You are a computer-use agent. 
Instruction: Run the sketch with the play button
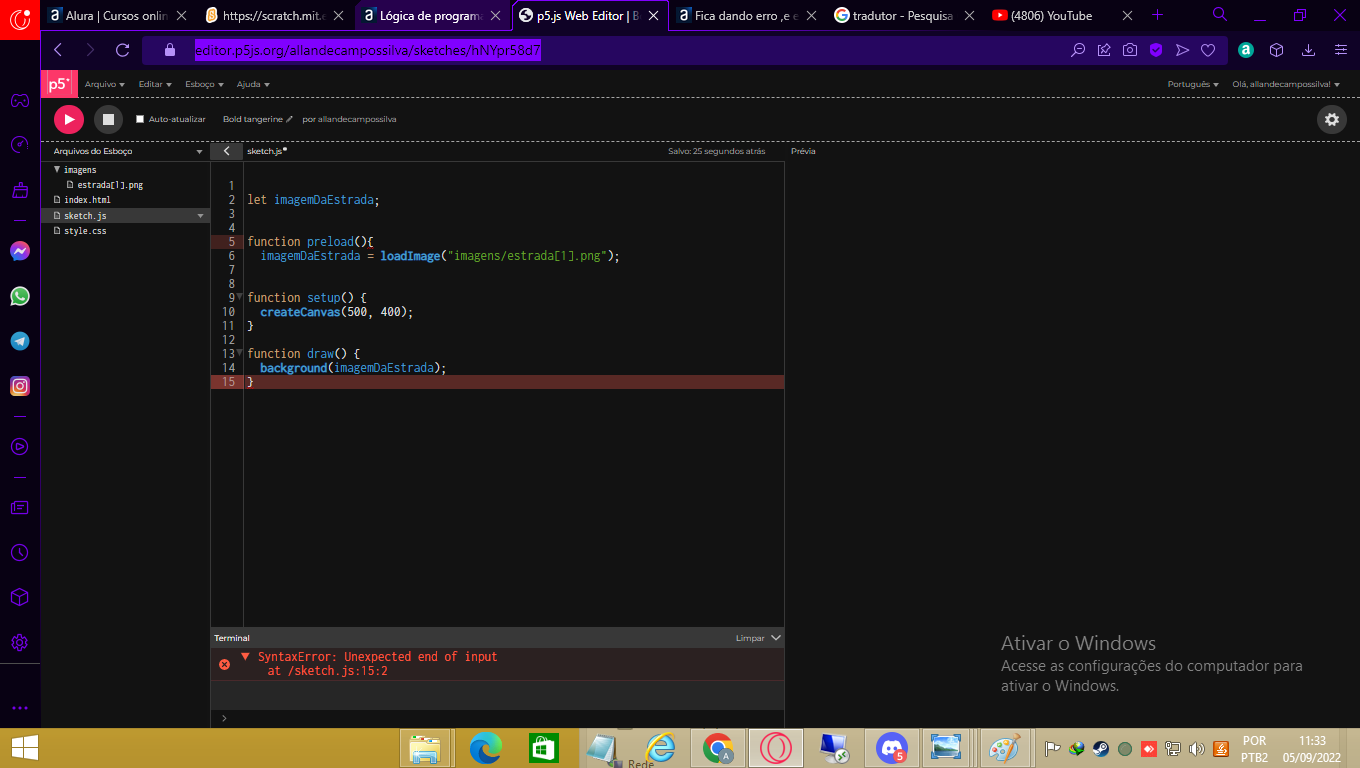[x=69, y=119]
